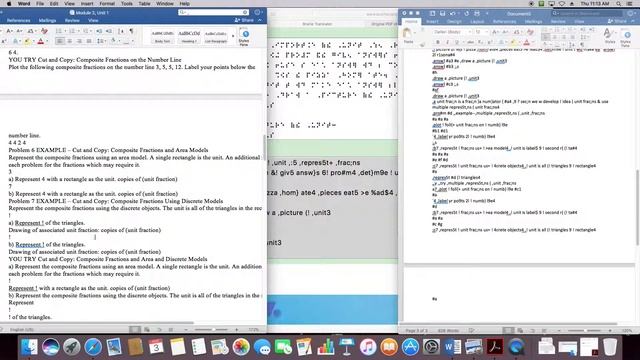Apply Body Text style in left Word window
This screenshot has height=360, width=640.
coord(162,36)
